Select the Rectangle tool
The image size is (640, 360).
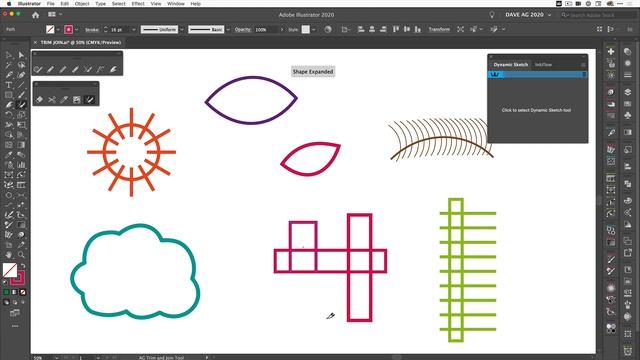point(9,95)
